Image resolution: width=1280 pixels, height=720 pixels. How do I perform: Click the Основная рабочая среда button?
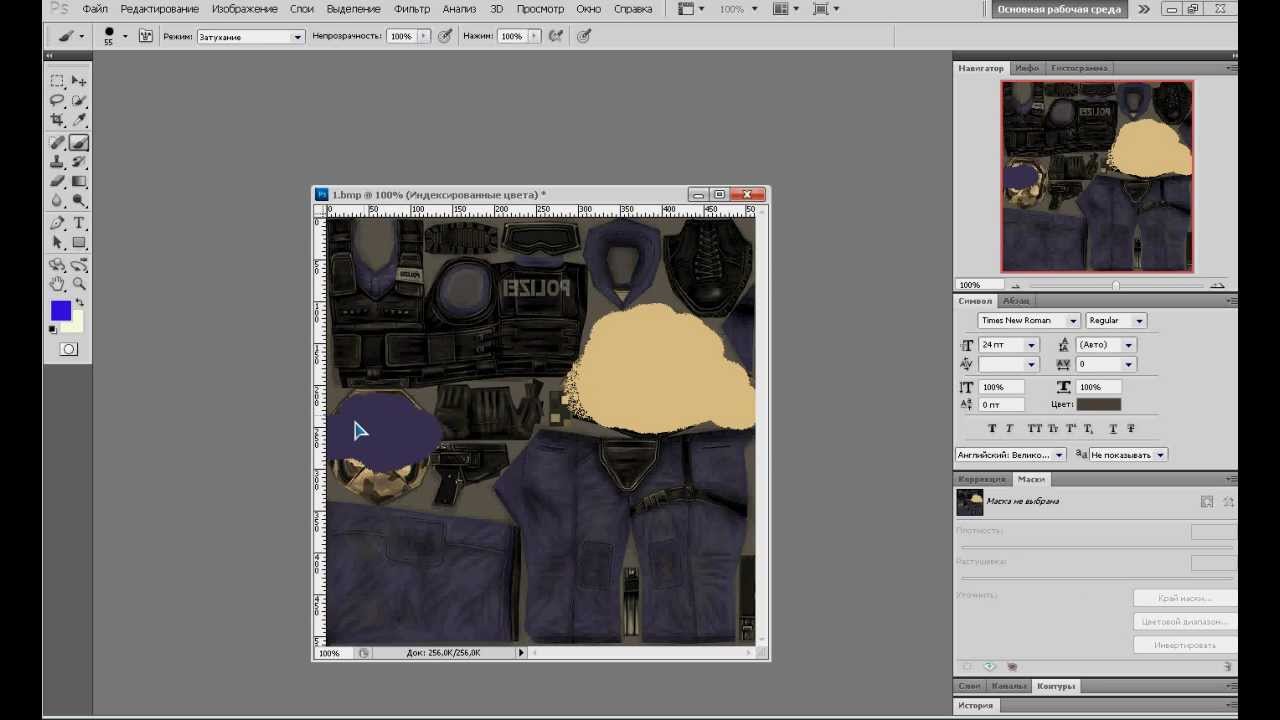(x=1059, y=9)
